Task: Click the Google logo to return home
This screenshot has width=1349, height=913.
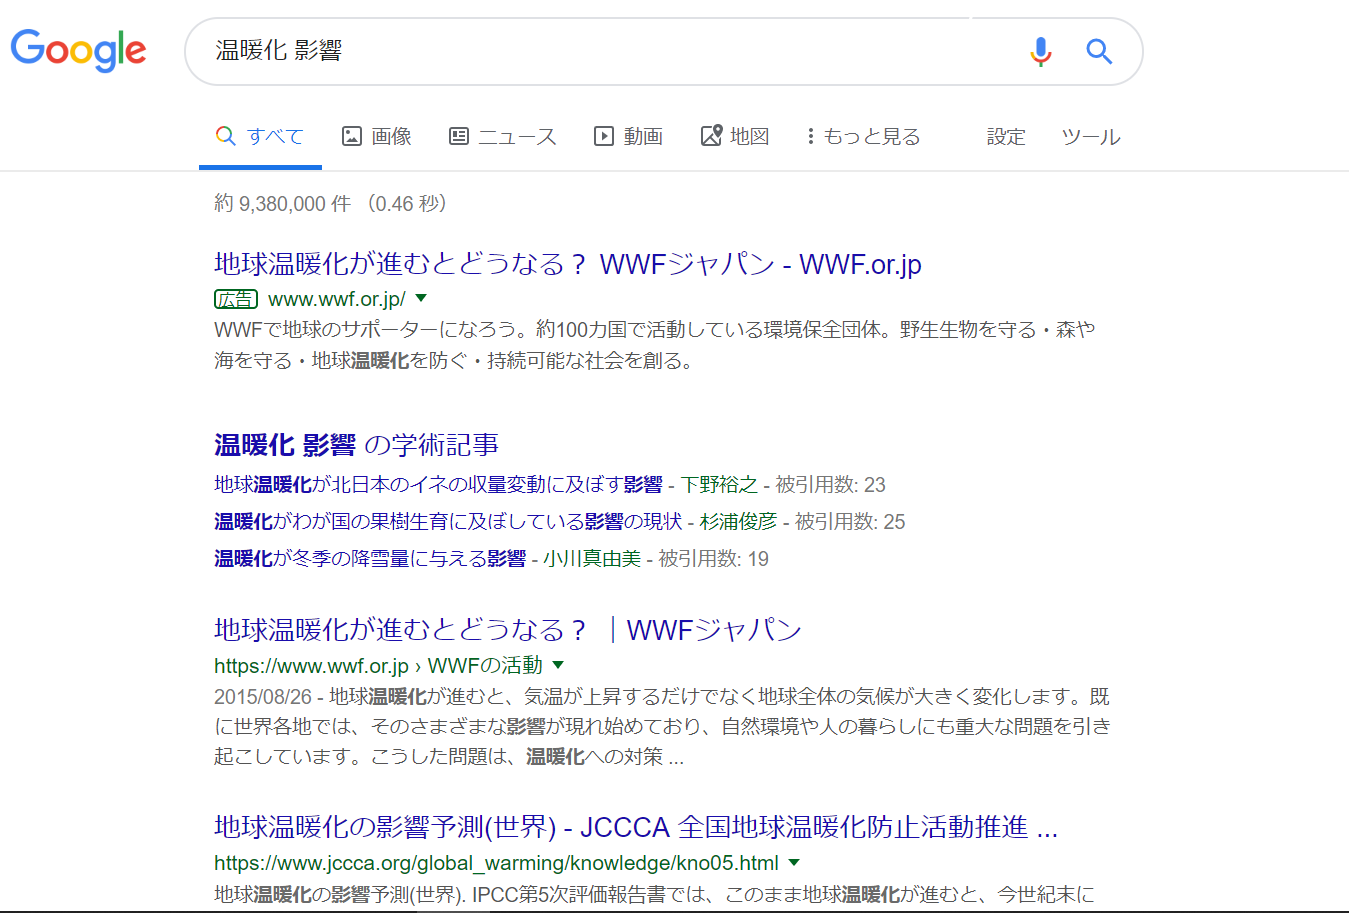Action: pos(78,51)
